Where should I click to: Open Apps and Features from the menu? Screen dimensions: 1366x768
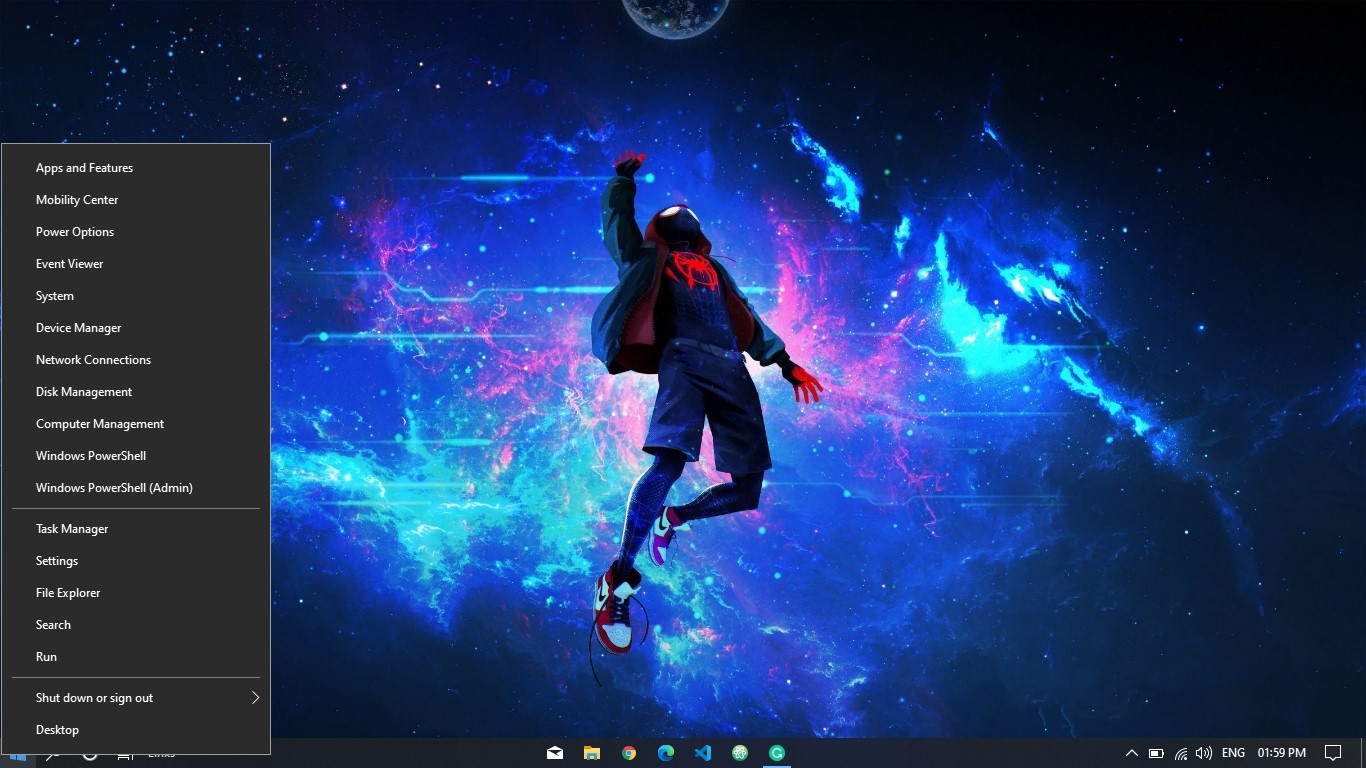coord(136,168)
